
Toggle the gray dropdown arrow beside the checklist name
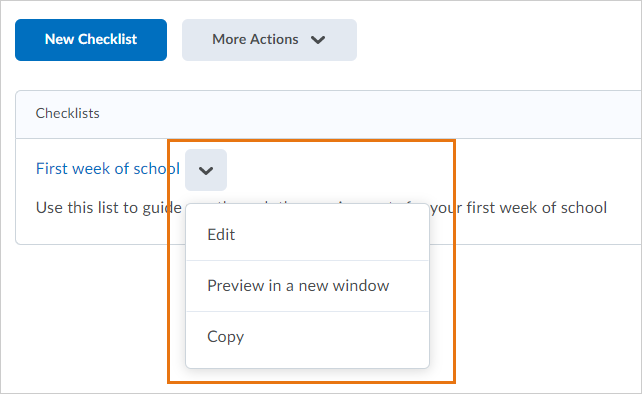tap(206, 170)
